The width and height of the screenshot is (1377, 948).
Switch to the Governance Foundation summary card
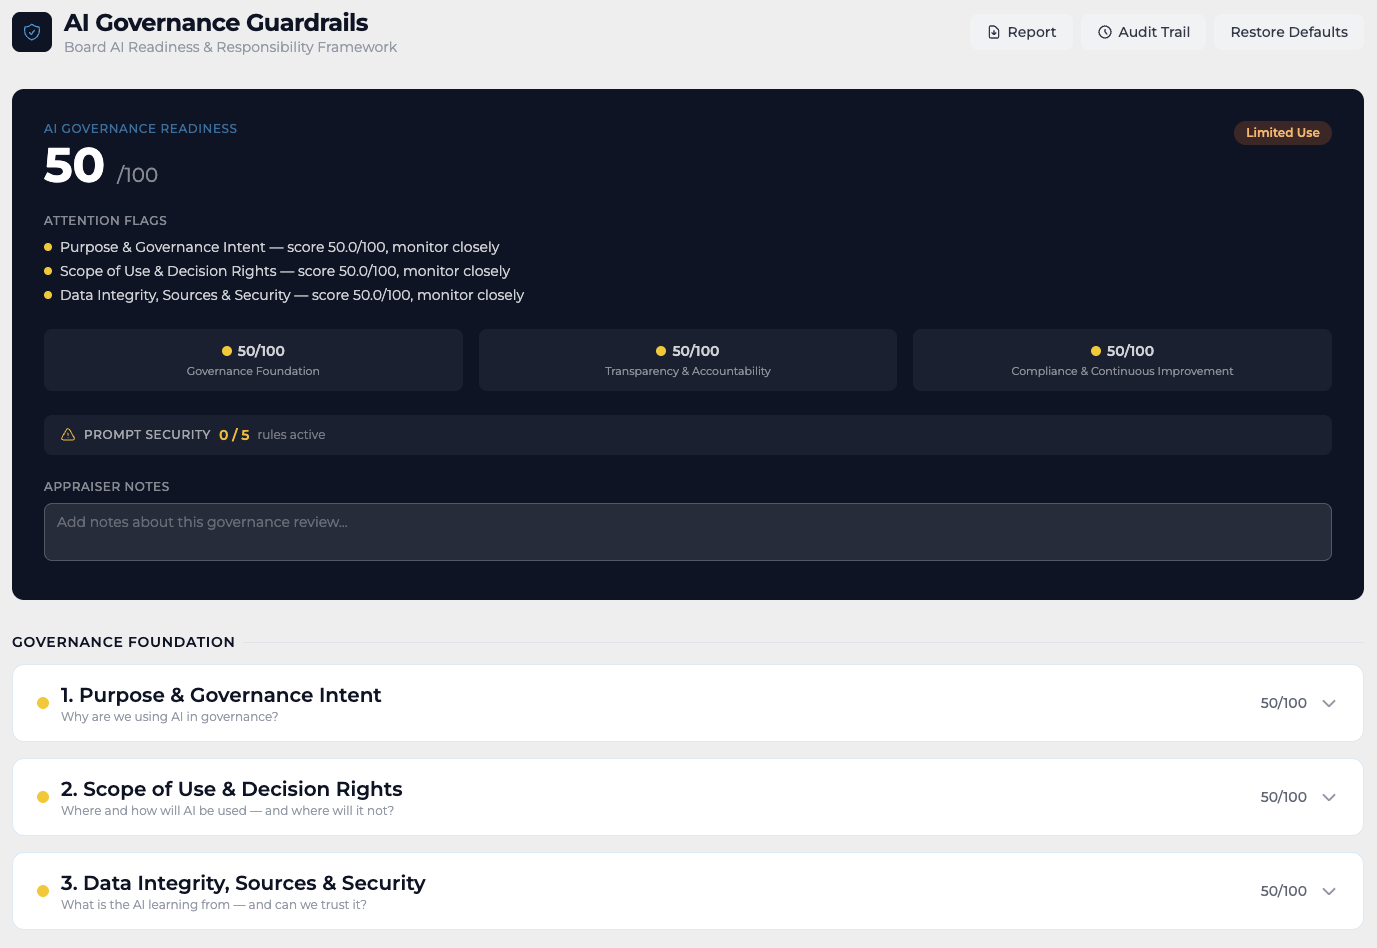[x=252, y=360]
